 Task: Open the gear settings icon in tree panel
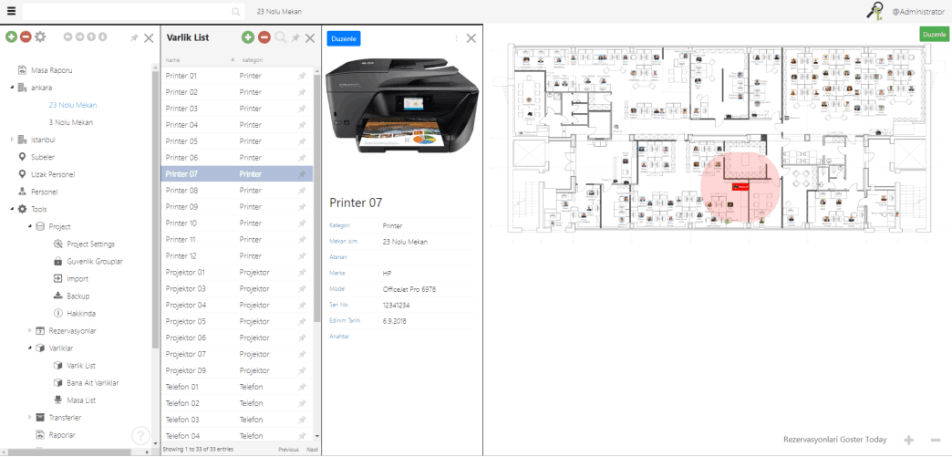click(x=41, y=37)
